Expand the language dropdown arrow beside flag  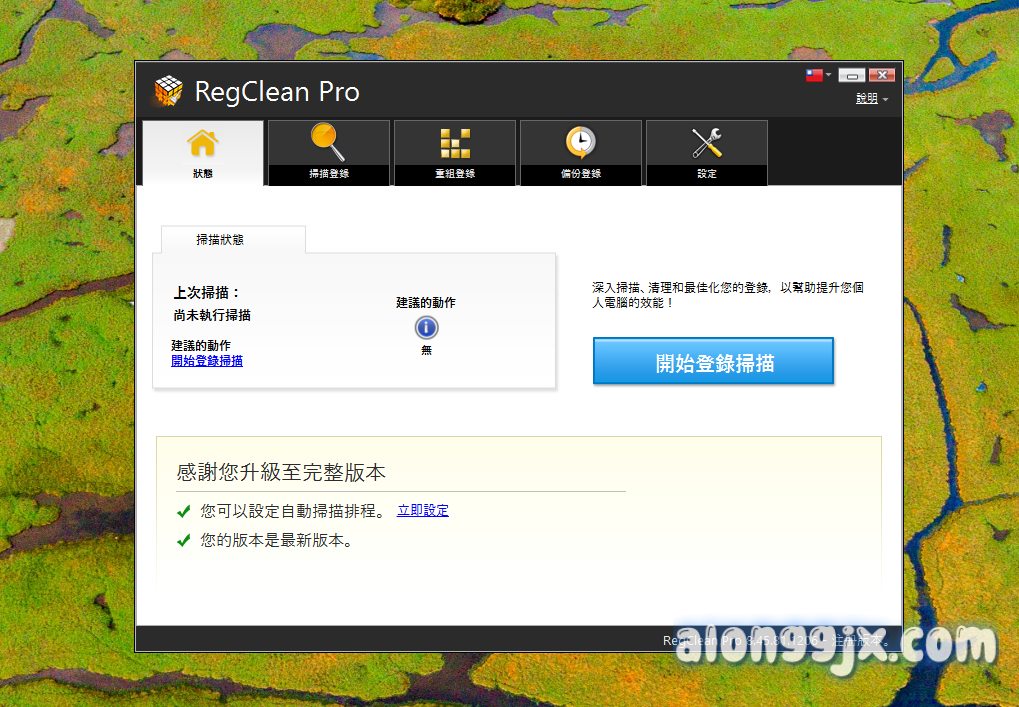[x=829, y=75]
